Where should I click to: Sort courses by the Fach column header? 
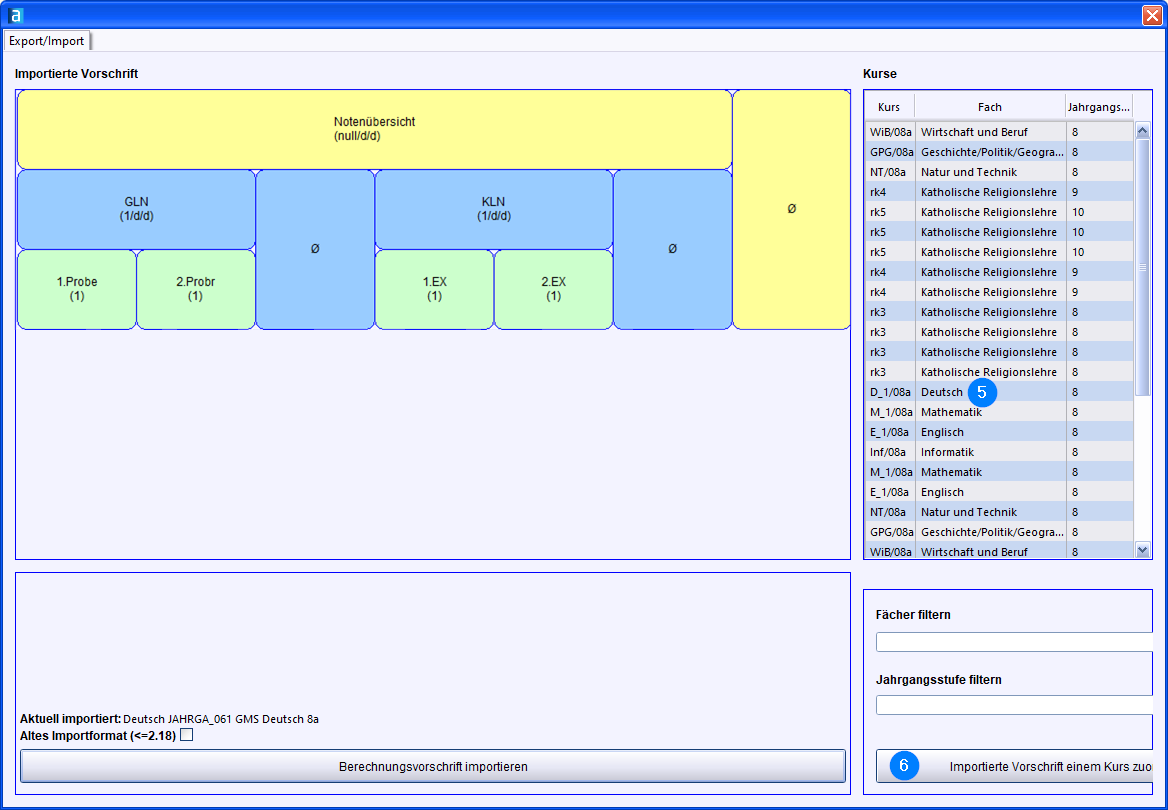coord(990,107)
